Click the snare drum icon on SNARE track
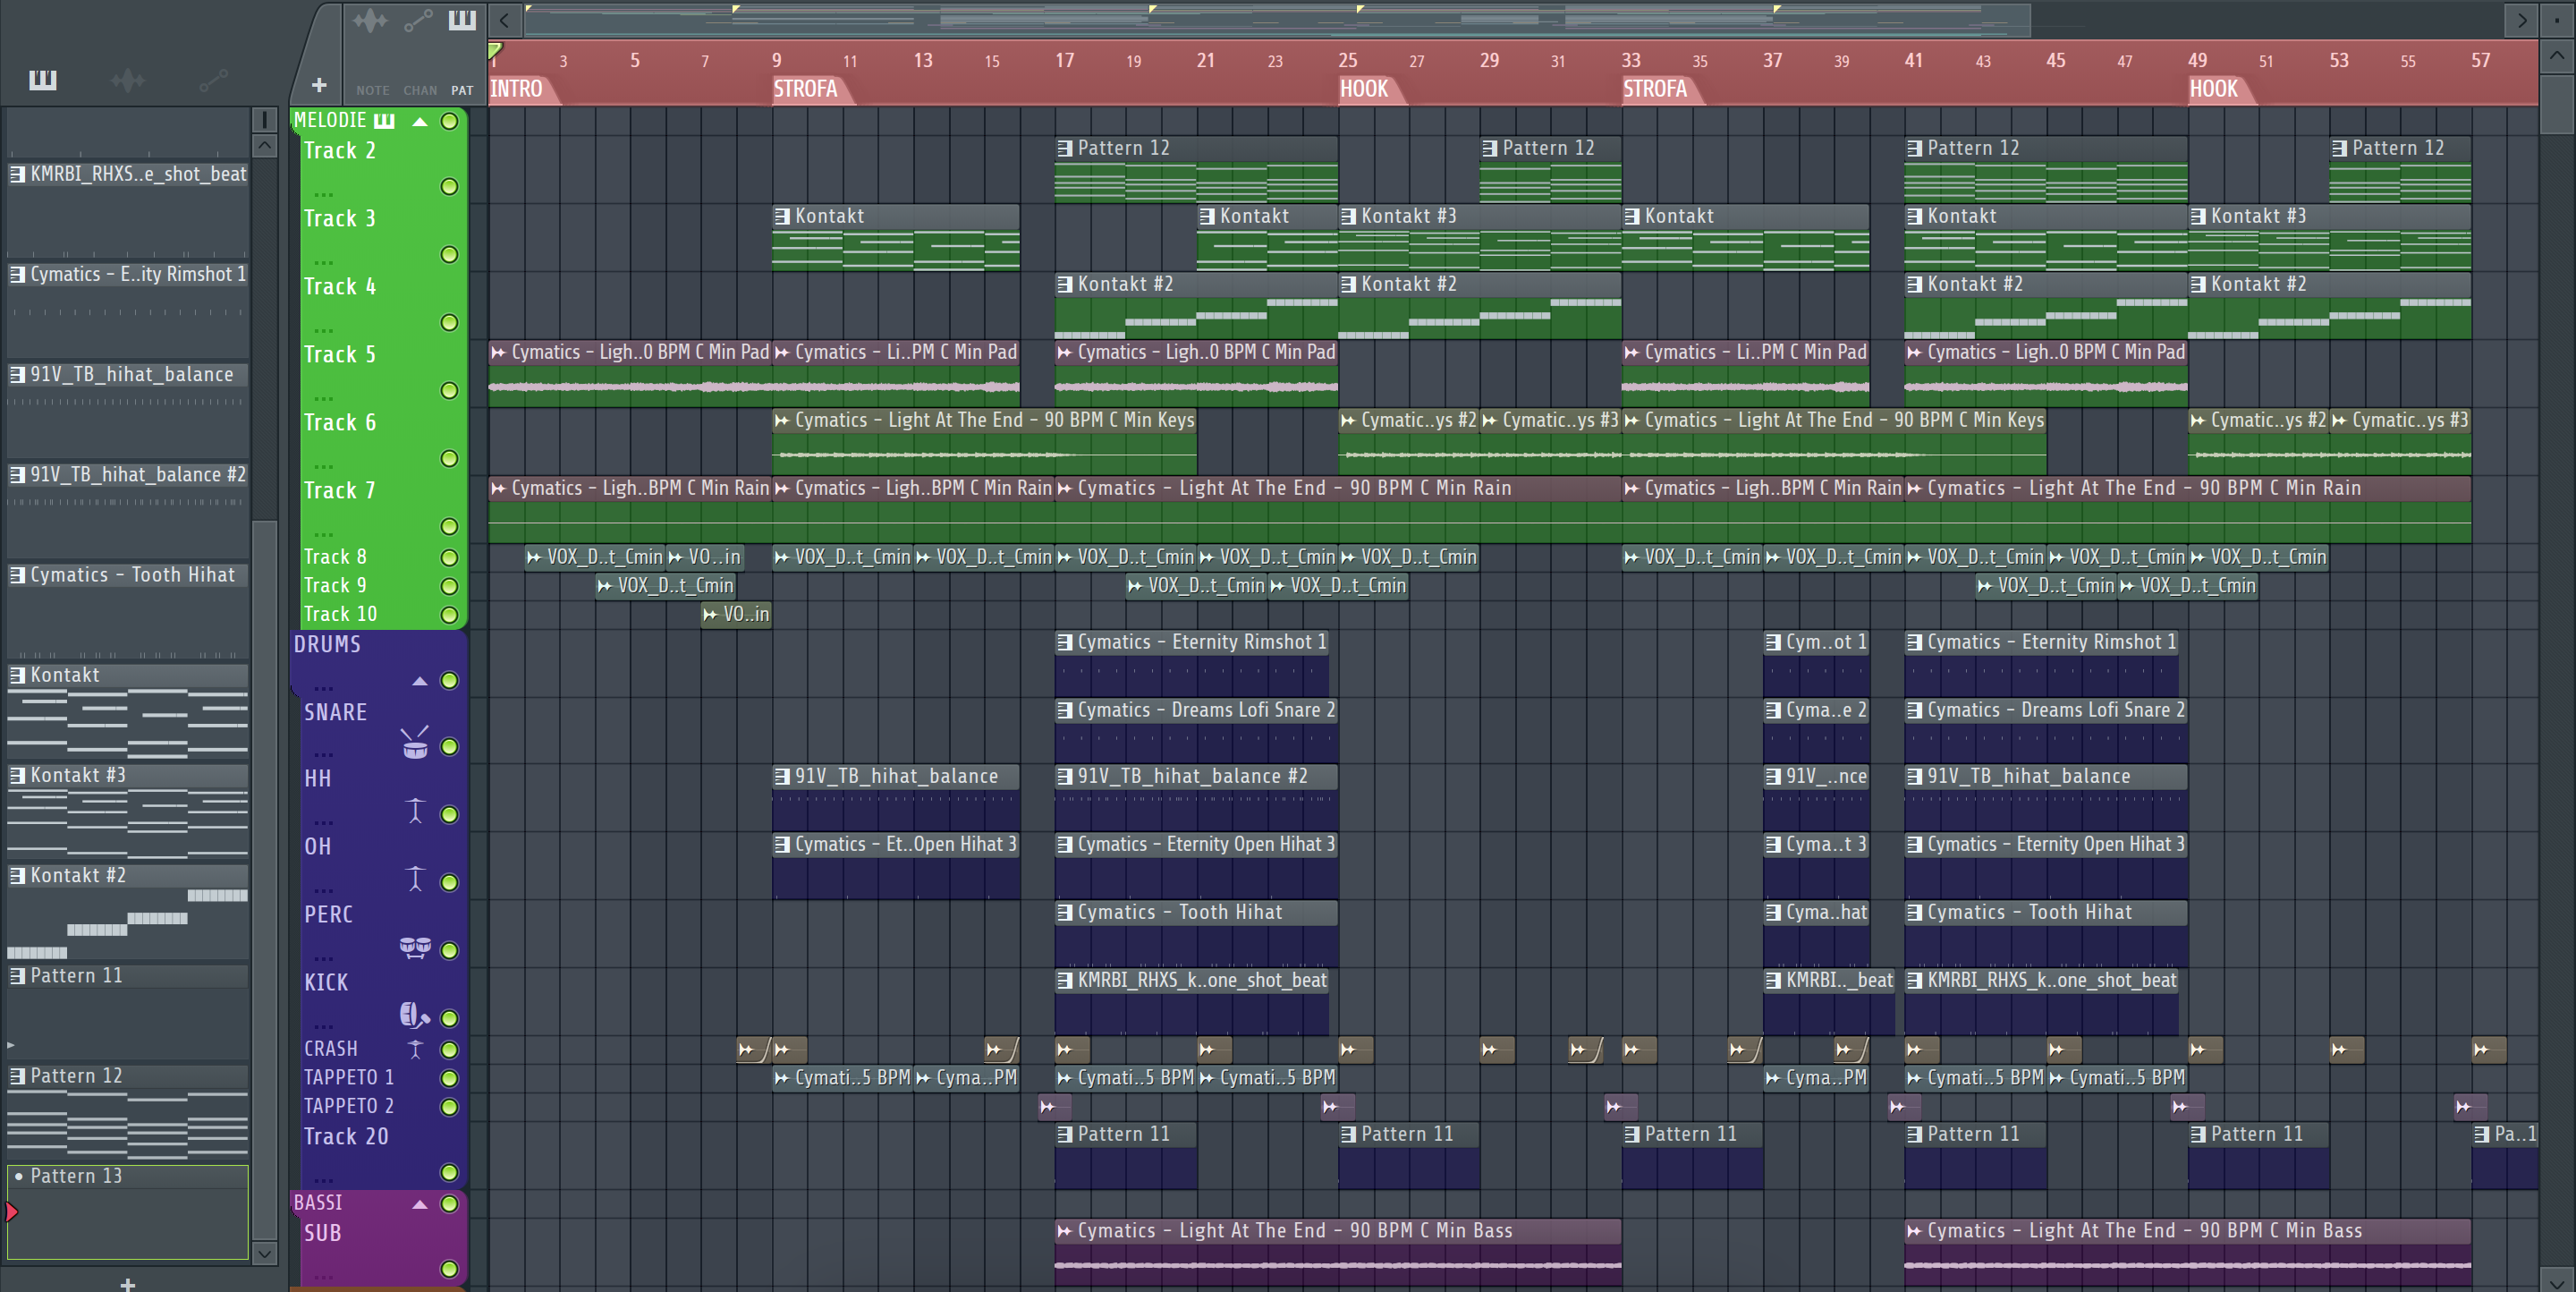Image resolution: width=2576 pixels, height=1292 pixels. tap(415, 742)
